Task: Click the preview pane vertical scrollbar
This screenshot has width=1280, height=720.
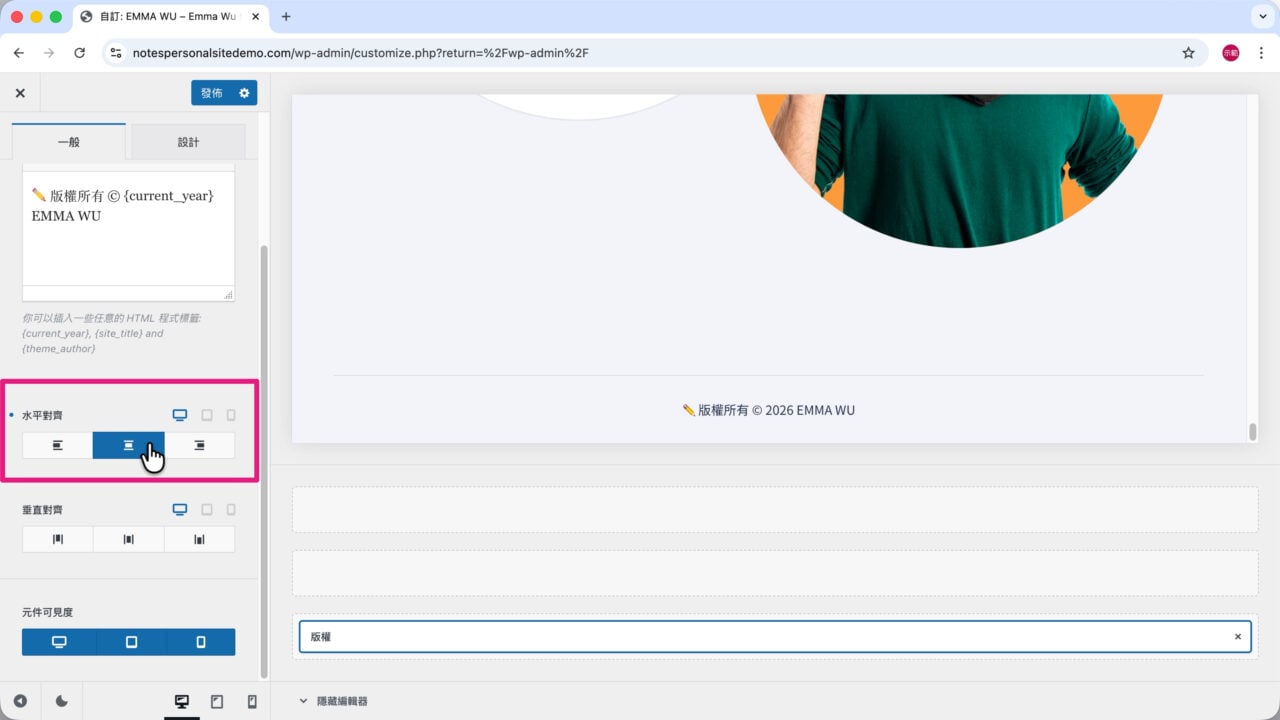Action: click(1252, 431)
